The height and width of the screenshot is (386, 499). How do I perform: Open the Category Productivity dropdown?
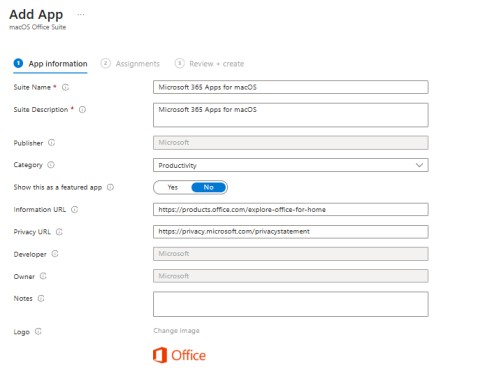[291, 165]
